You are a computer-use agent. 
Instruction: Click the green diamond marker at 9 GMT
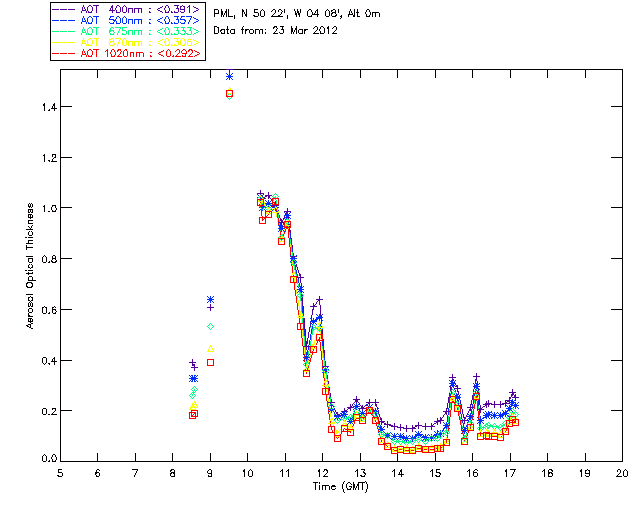click(x=211, y=326)
